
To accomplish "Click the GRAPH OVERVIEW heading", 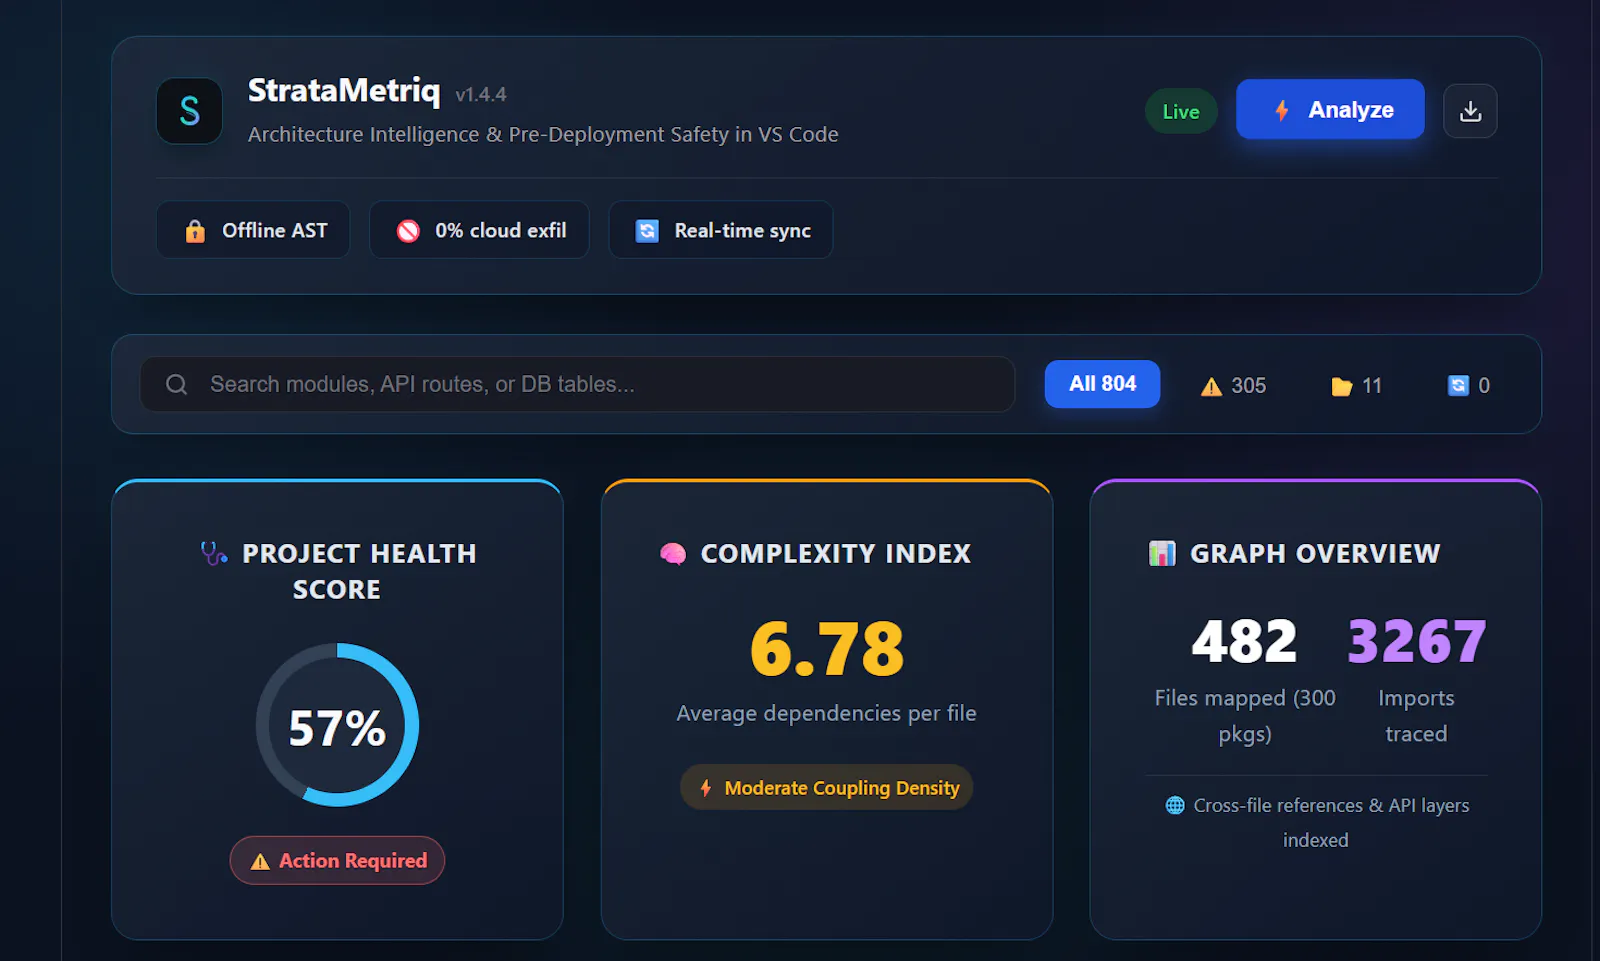I will (1315, 553).
